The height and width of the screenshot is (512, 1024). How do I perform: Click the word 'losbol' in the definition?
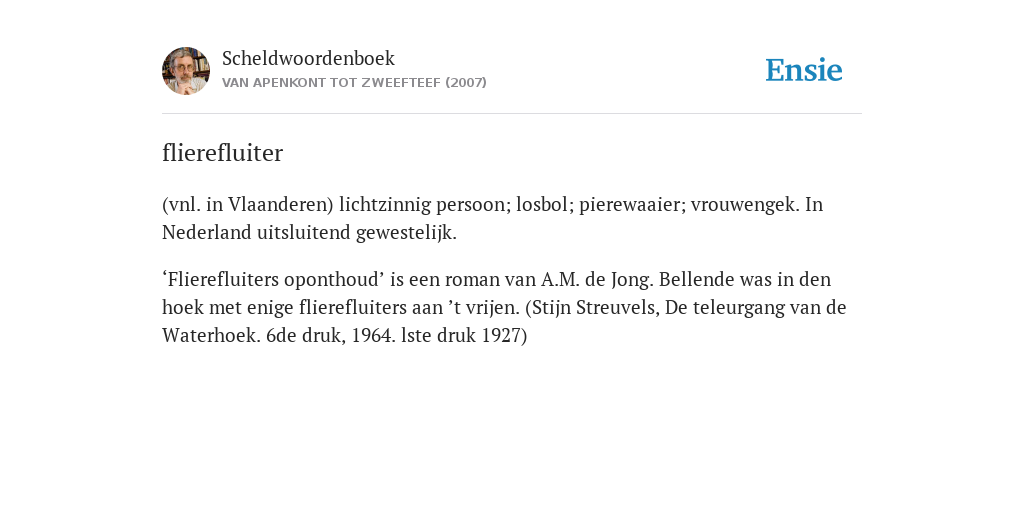pyautogui.click(x=542, y=204)
